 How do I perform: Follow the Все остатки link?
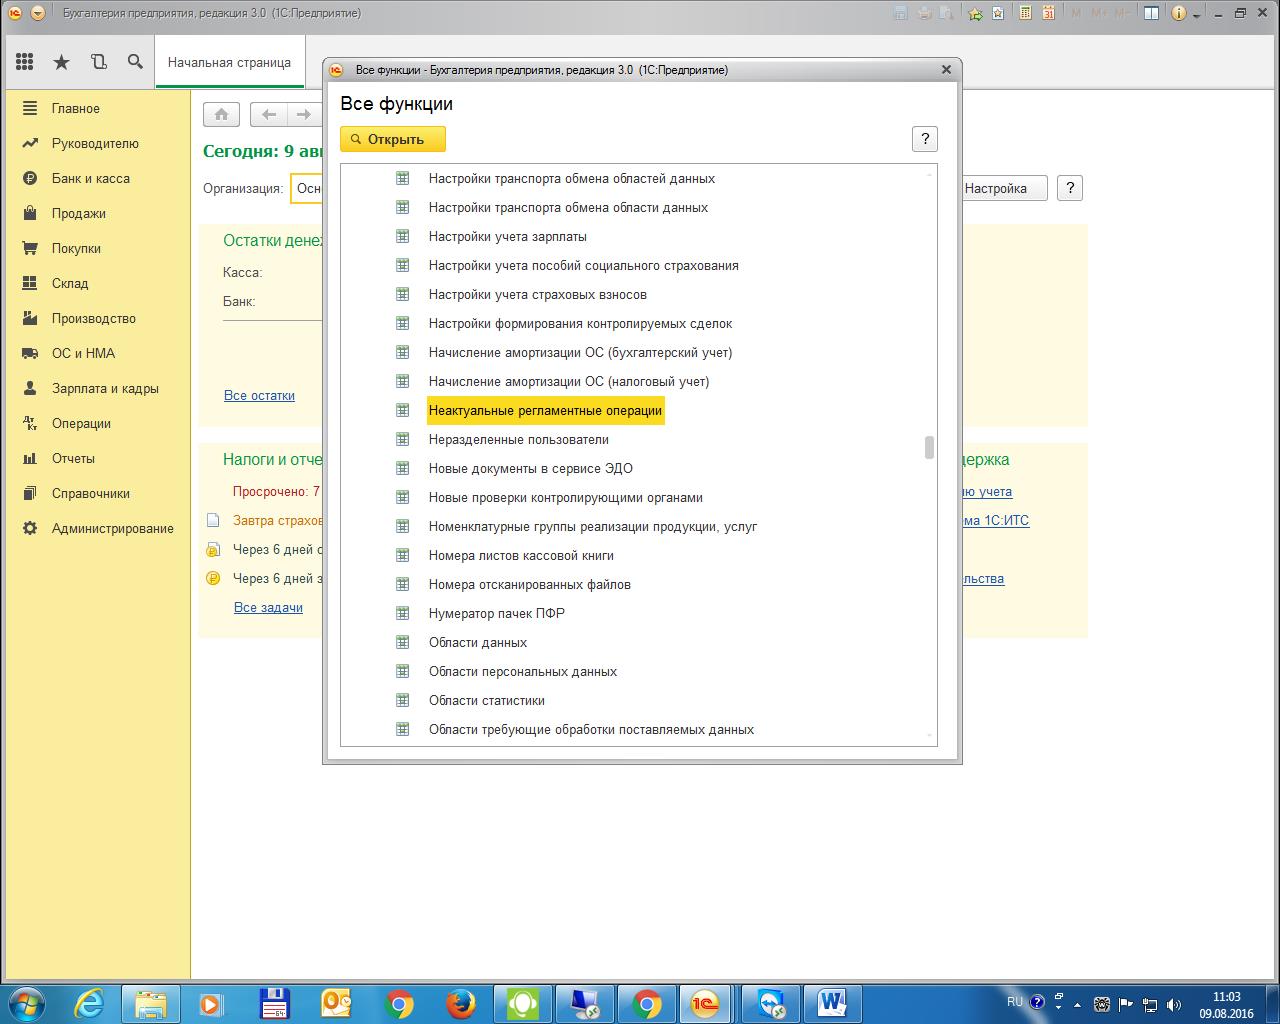(x=259, y=395)
